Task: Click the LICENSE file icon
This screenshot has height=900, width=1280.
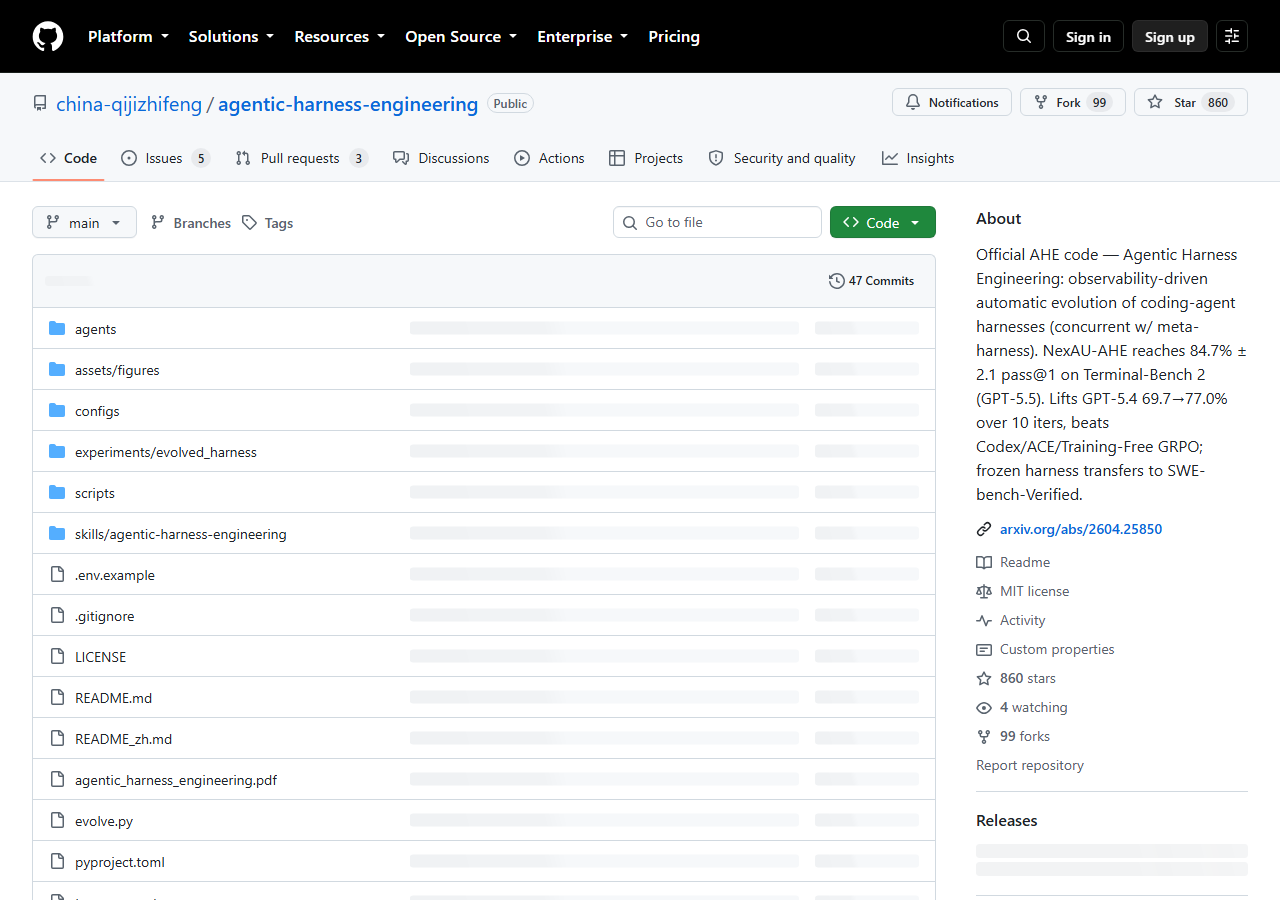Action: pos(57,657)
